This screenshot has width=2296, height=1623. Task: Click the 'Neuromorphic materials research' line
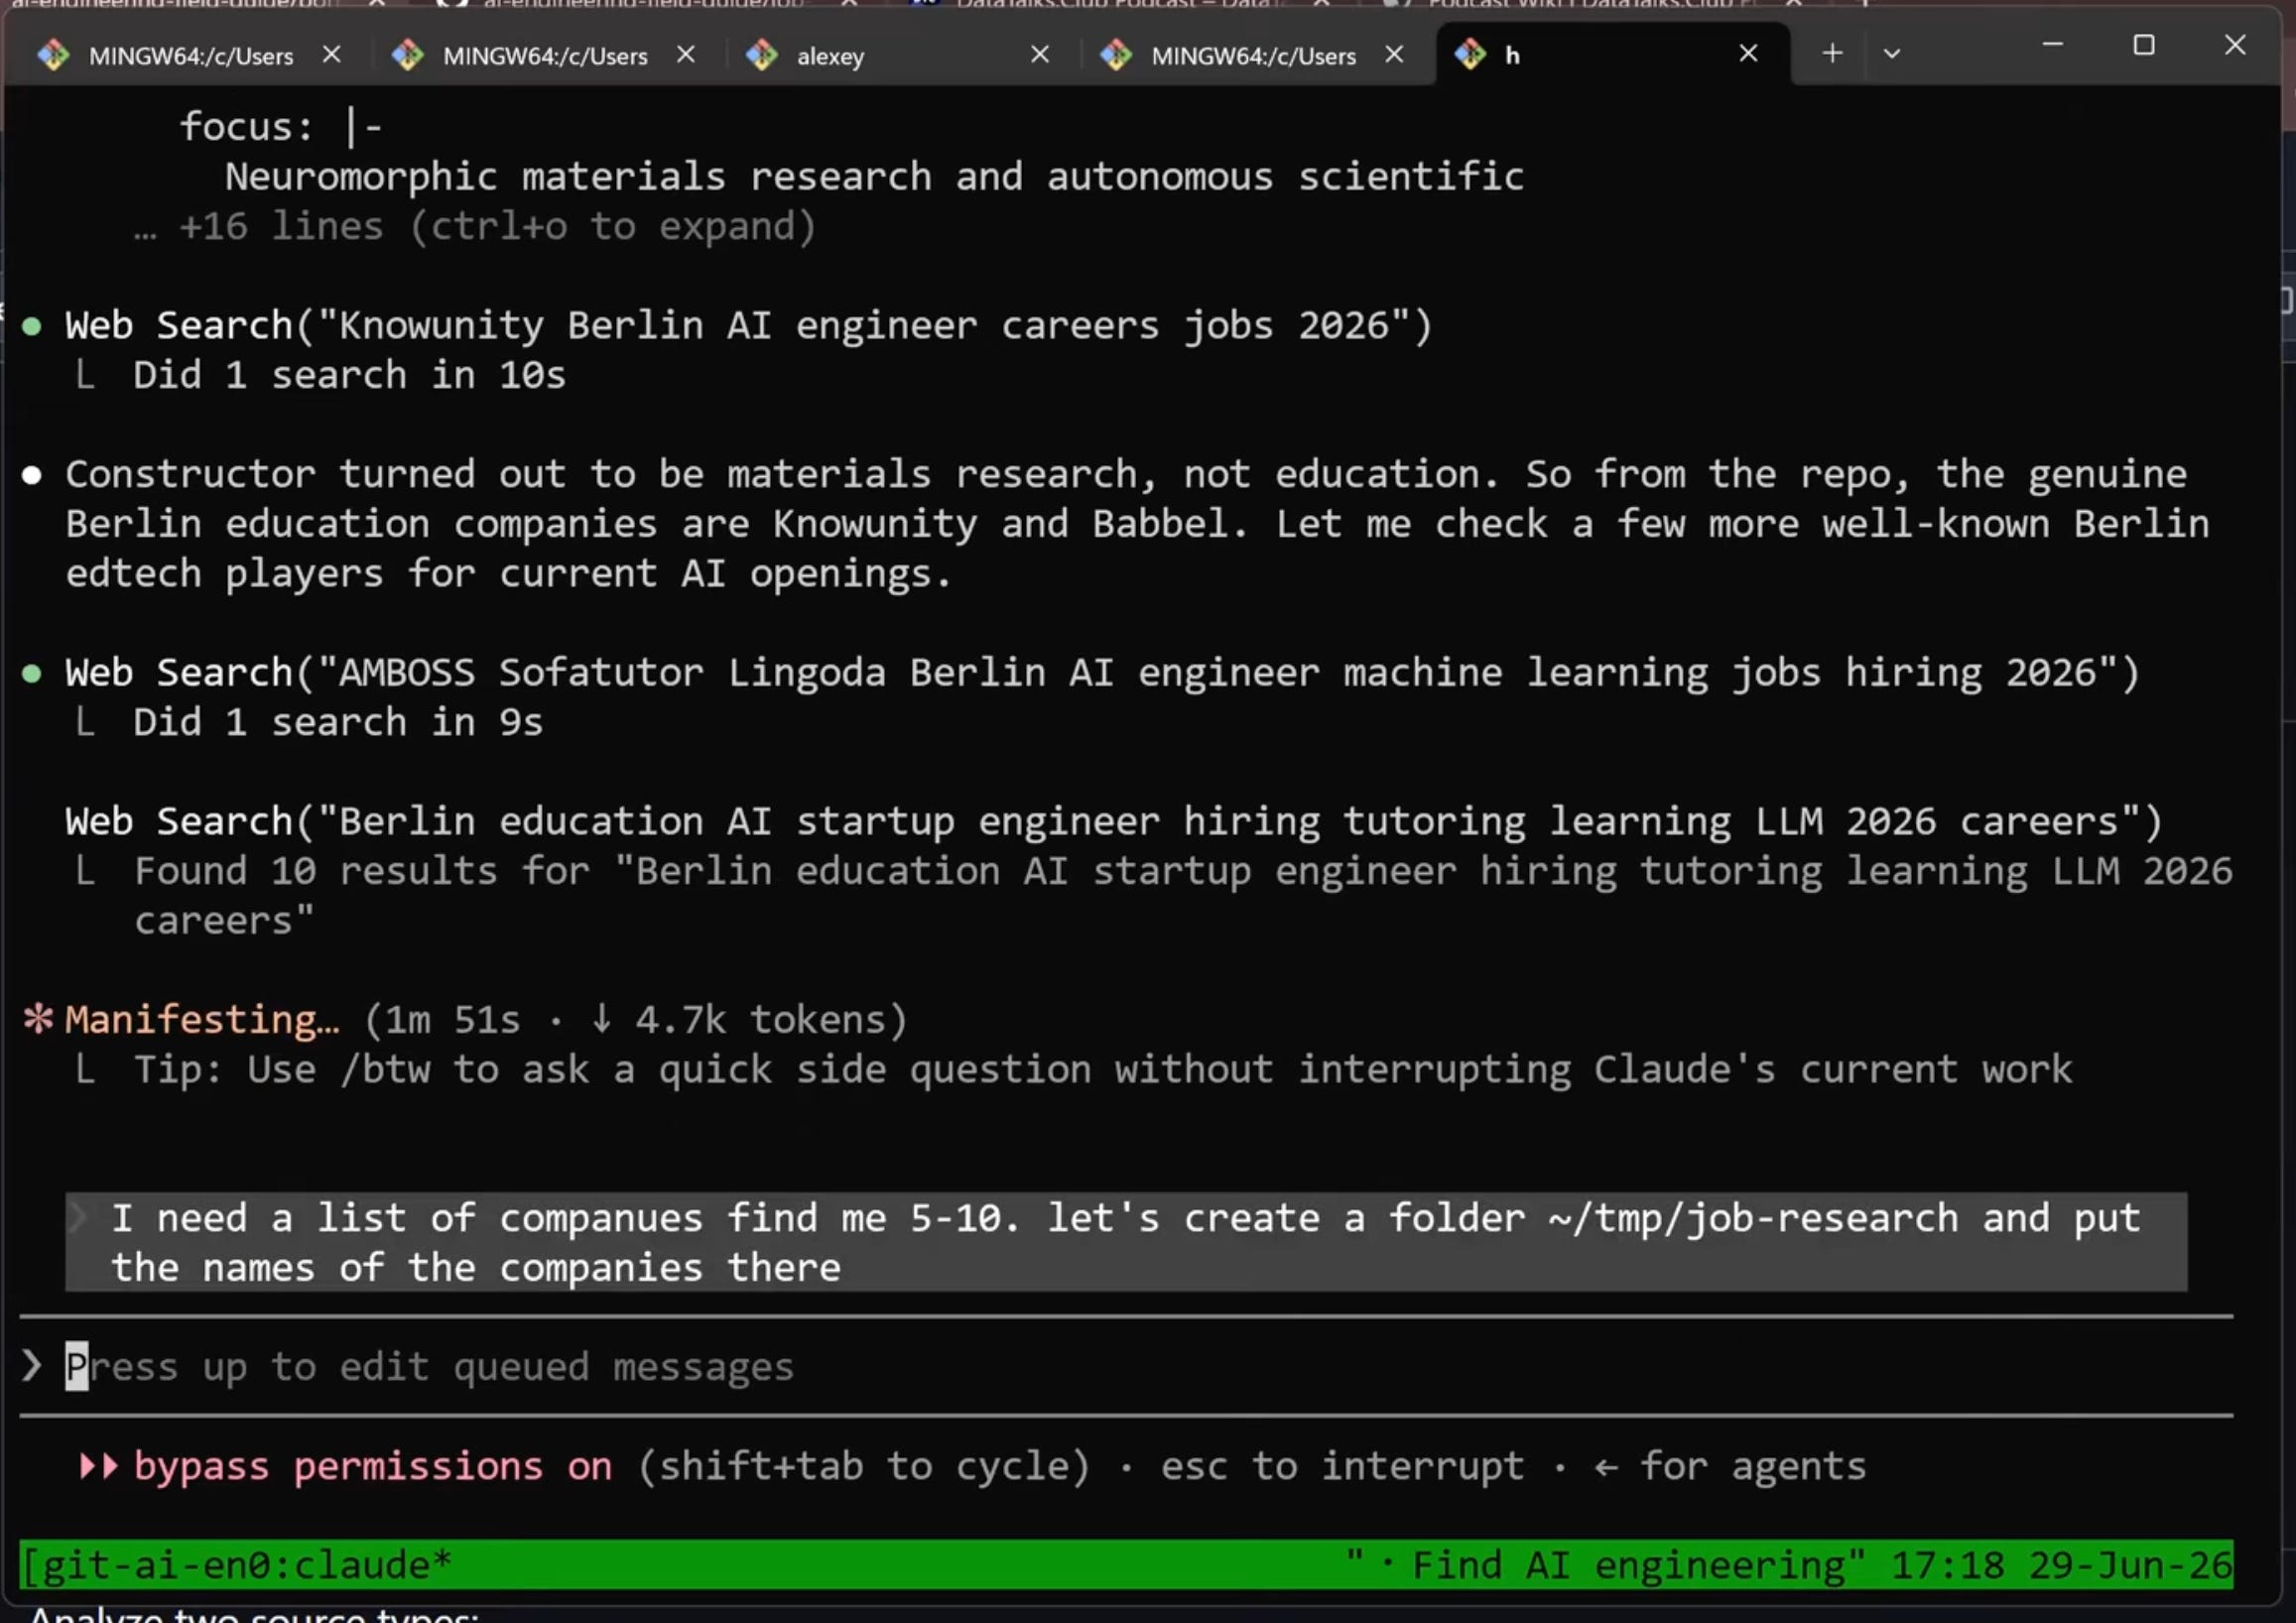(x=874, y=178)
